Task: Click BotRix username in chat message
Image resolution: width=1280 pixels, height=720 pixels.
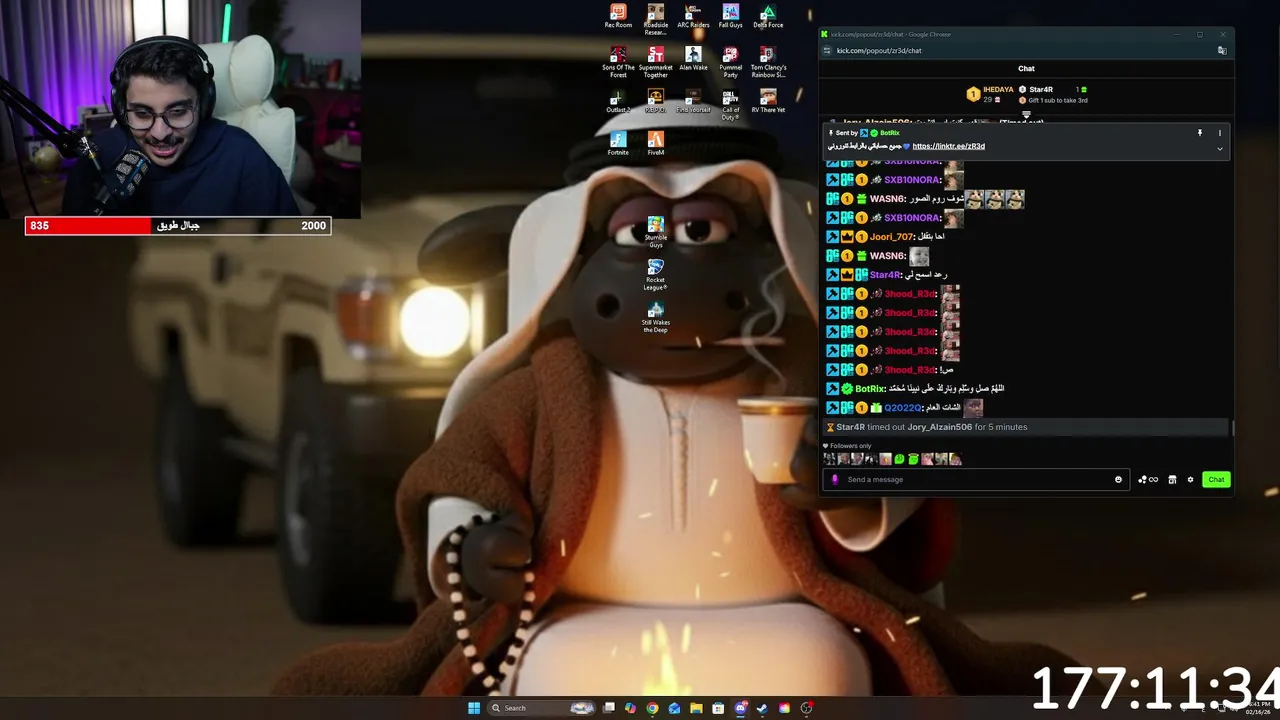Action: 870,389
